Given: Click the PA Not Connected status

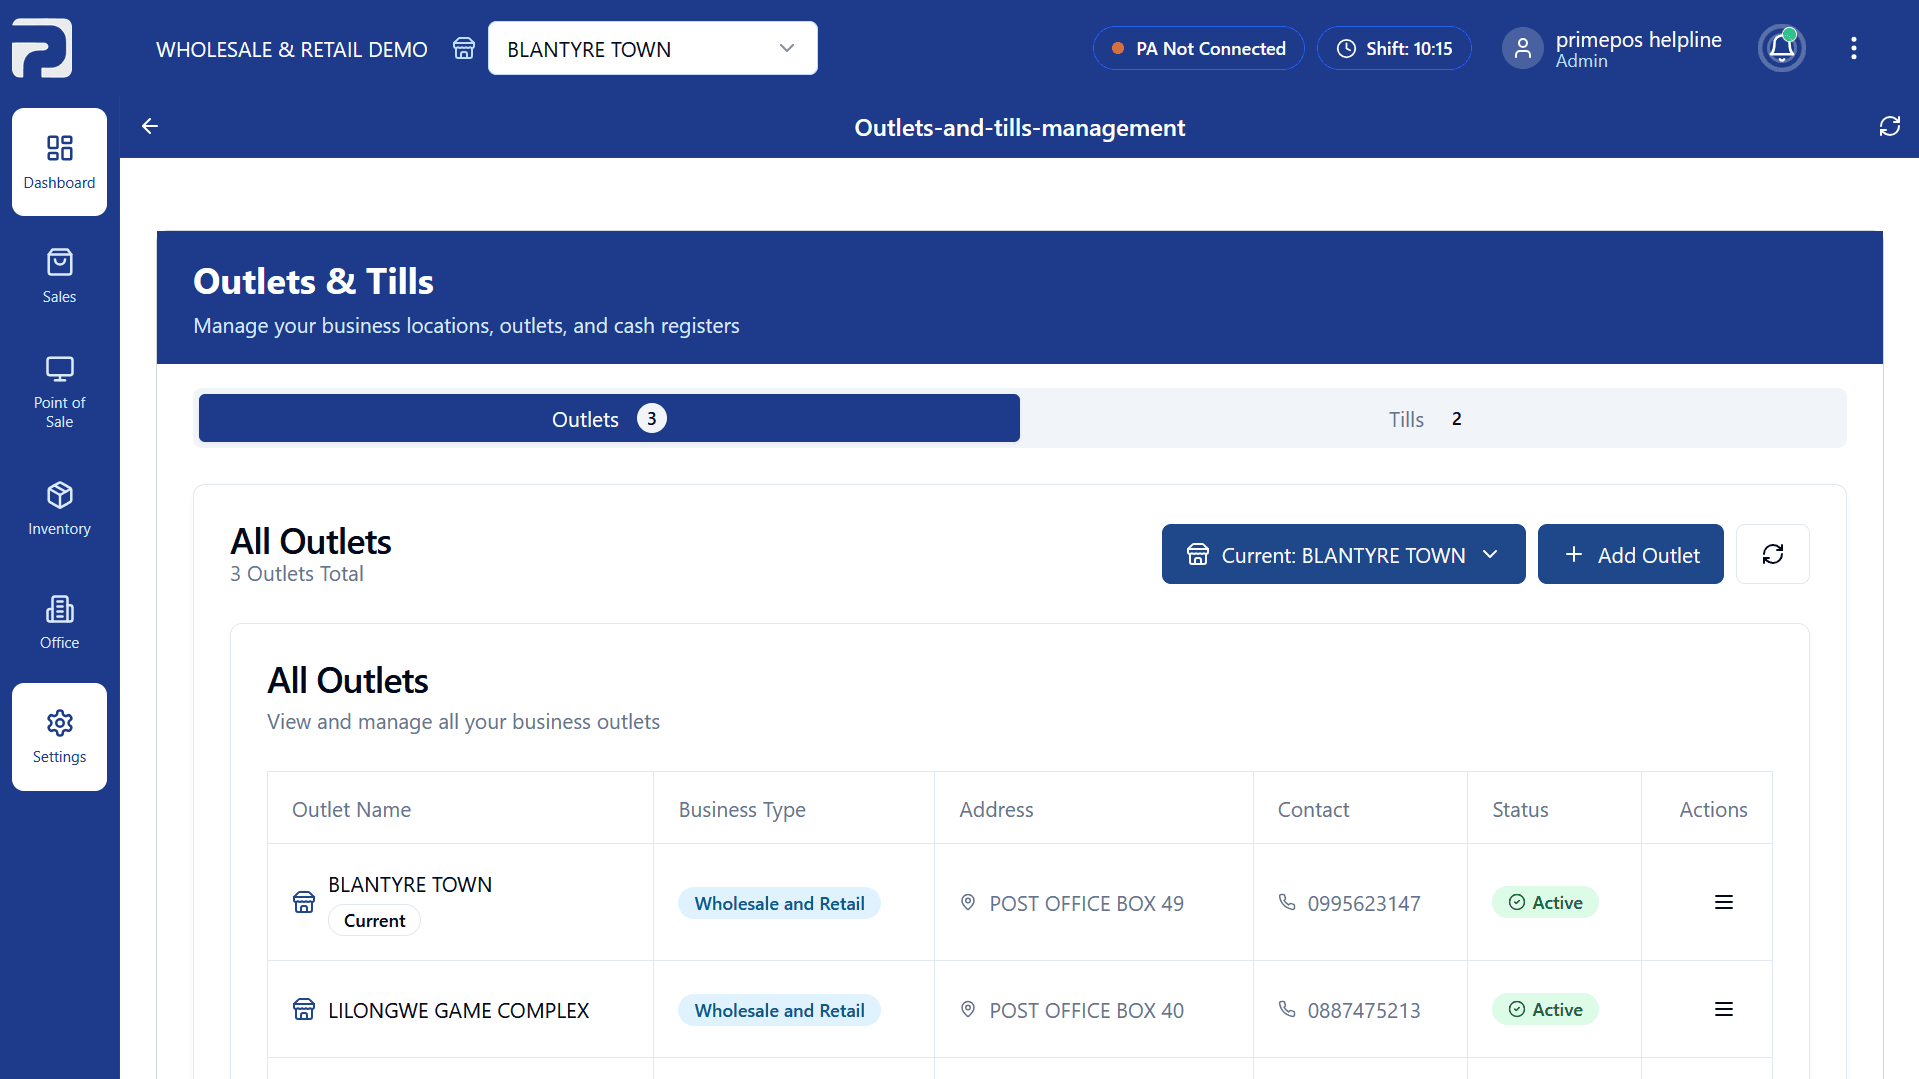Looking at the screenshot, I should pyautogui.click(x=1198, y=48).
